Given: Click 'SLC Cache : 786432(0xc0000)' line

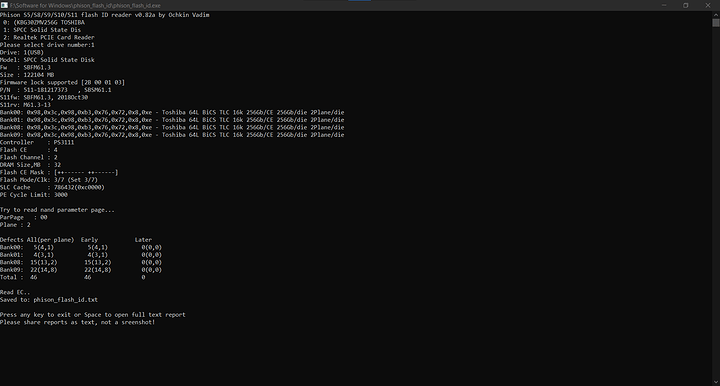Looking at the screenshot, I should point(52,187).
